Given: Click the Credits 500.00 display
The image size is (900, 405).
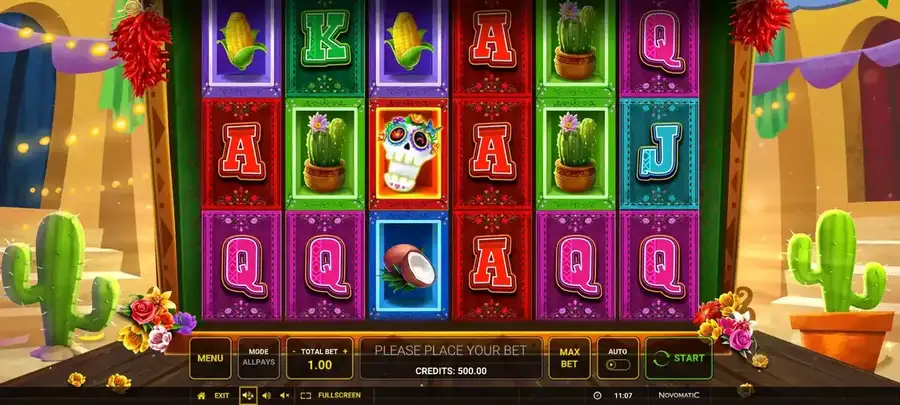Looking at the screenshot, I should (x=451, y=371).
